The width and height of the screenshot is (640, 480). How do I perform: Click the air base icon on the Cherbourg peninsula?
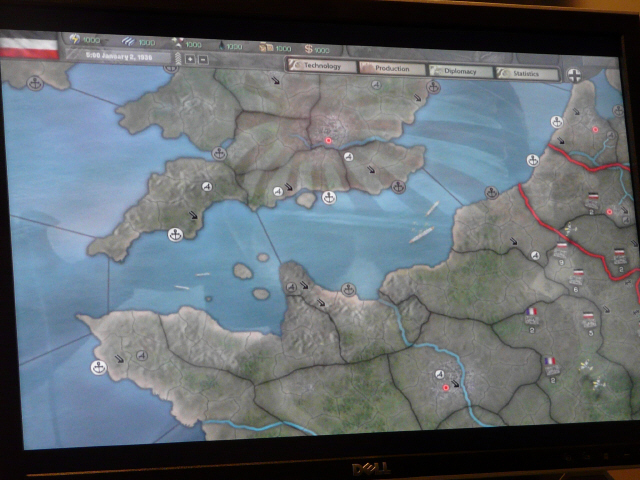(x=291, y=287)
